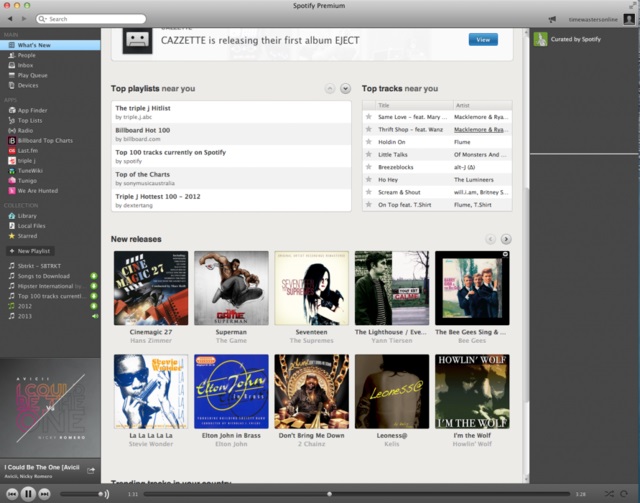Click the Billboard Top Charts sidebar icon
The height and width of the screenshot is (503, 640).
tap(11, 140)
